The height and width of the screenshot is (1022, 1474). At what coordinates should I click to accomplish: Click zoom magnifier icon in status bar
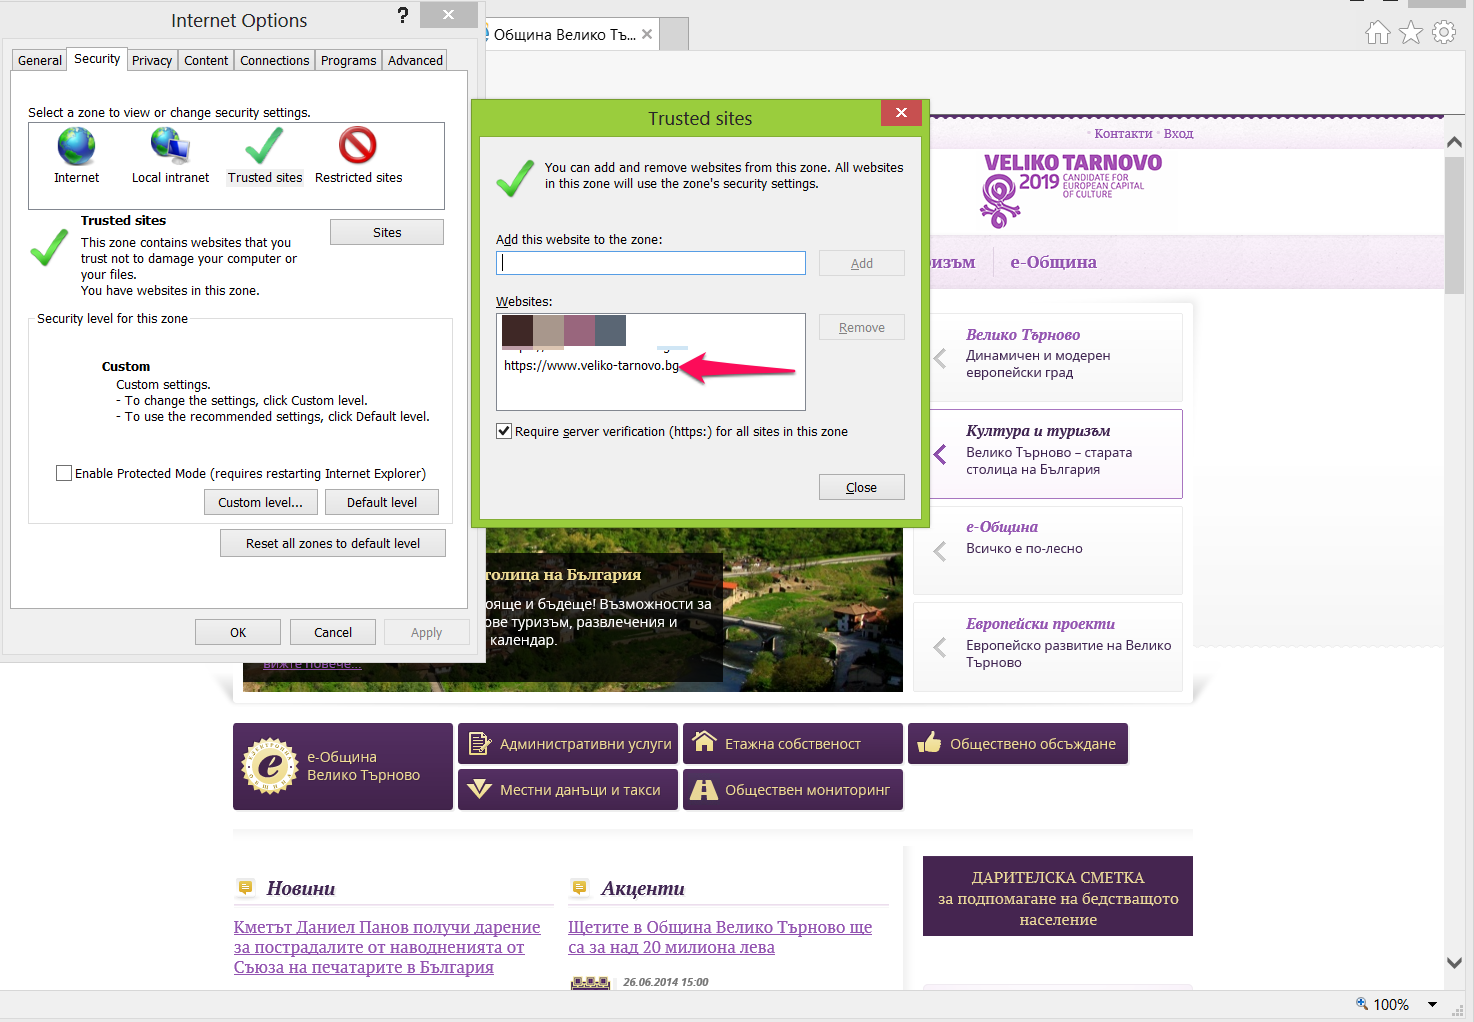(1361, 1003)
